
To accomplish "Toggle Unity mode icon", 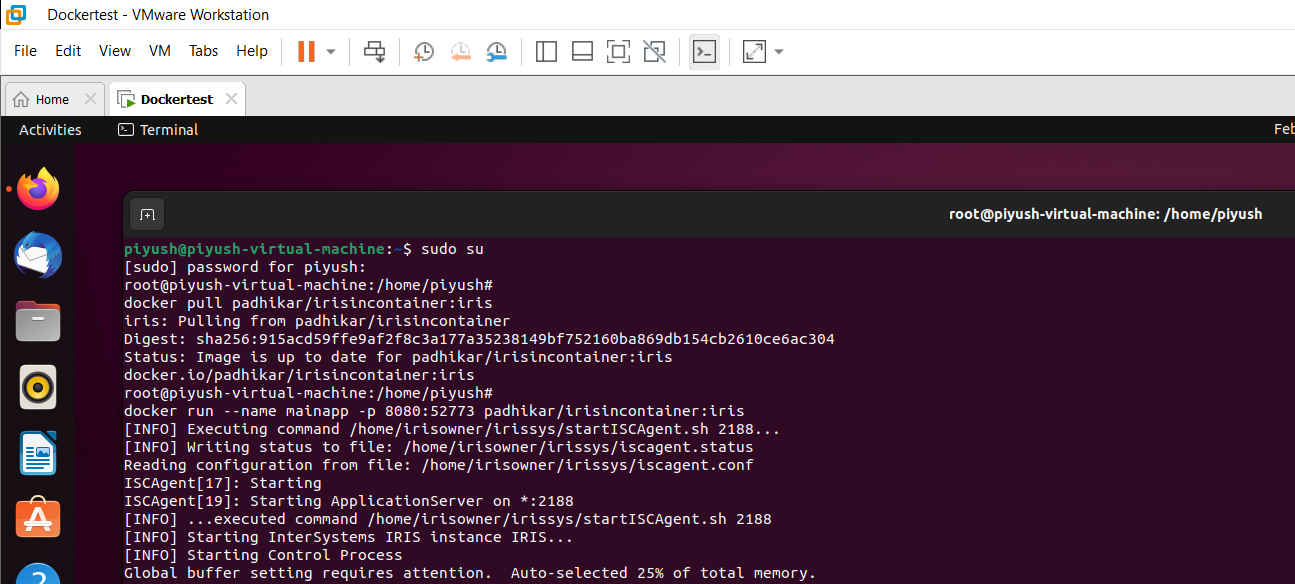I will 654,51.
